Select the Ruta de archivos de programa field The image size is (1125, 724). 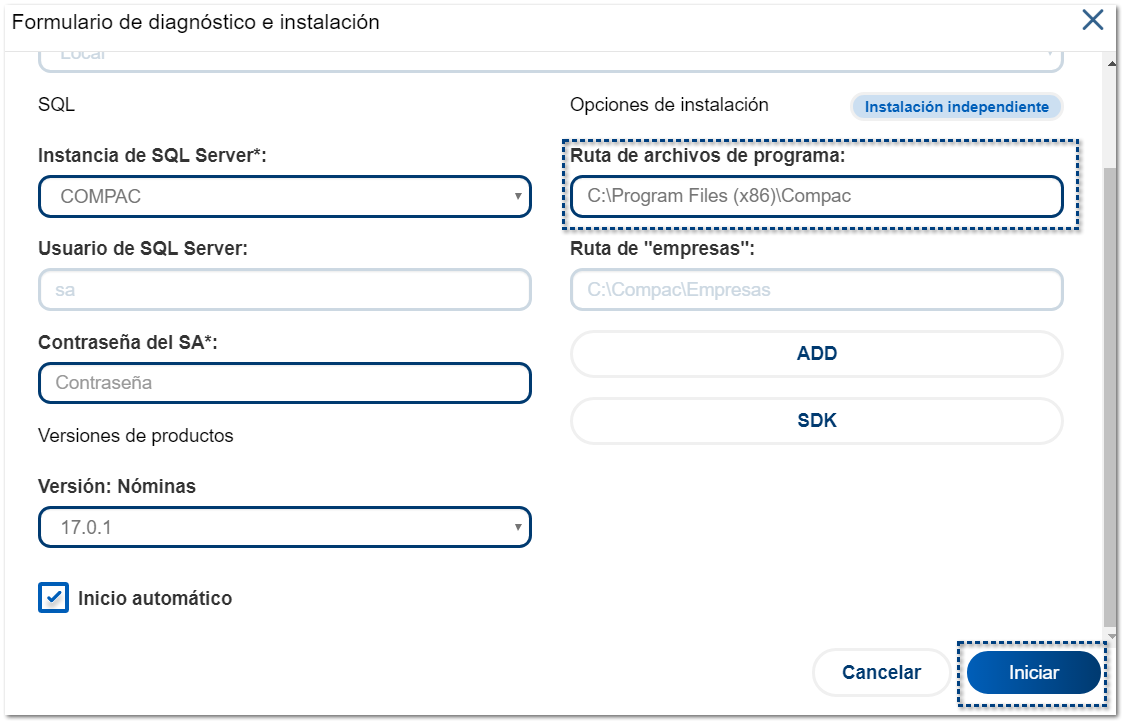click(816, 196)
